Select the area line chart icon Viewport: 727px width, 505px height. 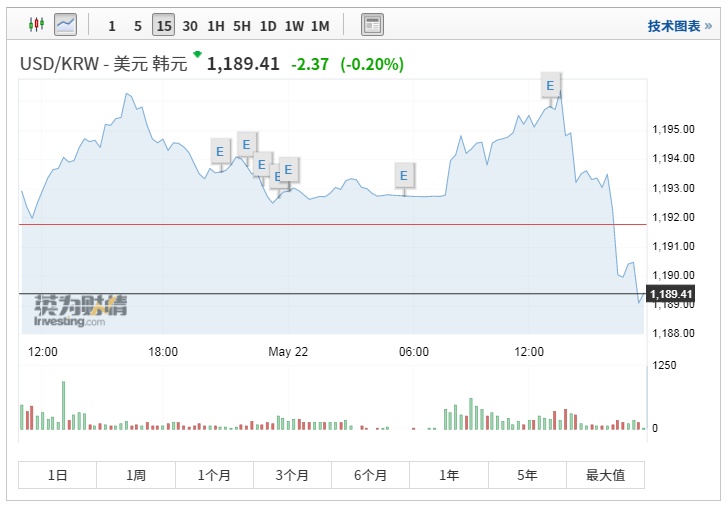pyautogui.click(x=66, y=24)
